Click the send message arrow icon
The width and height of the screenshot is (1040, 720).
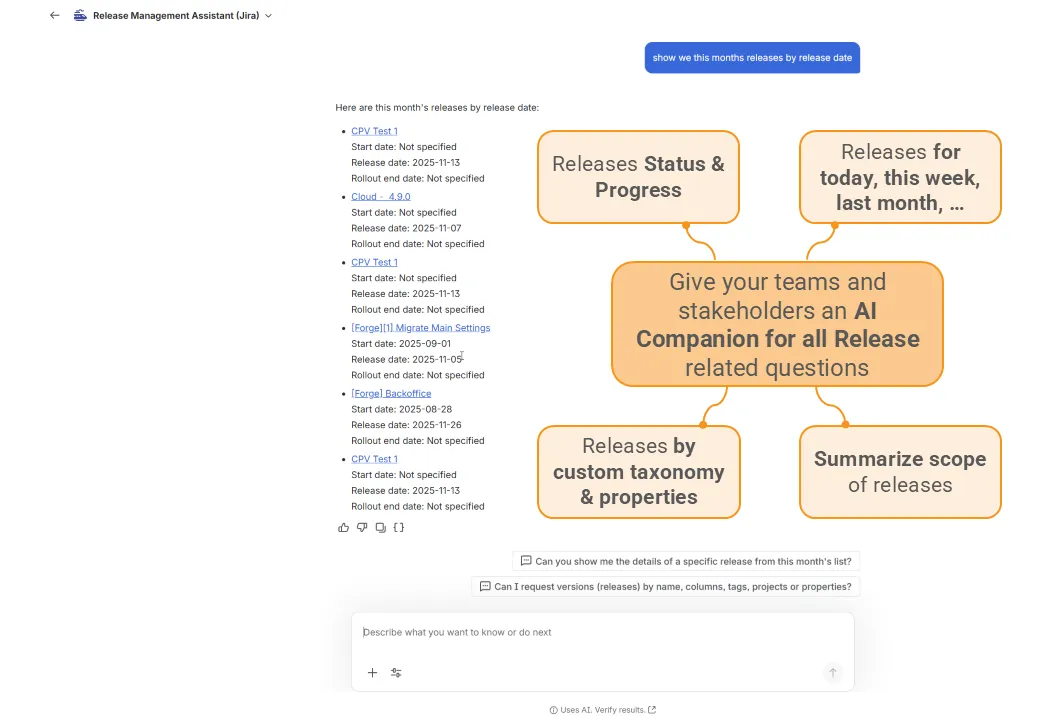coord(832,672)
